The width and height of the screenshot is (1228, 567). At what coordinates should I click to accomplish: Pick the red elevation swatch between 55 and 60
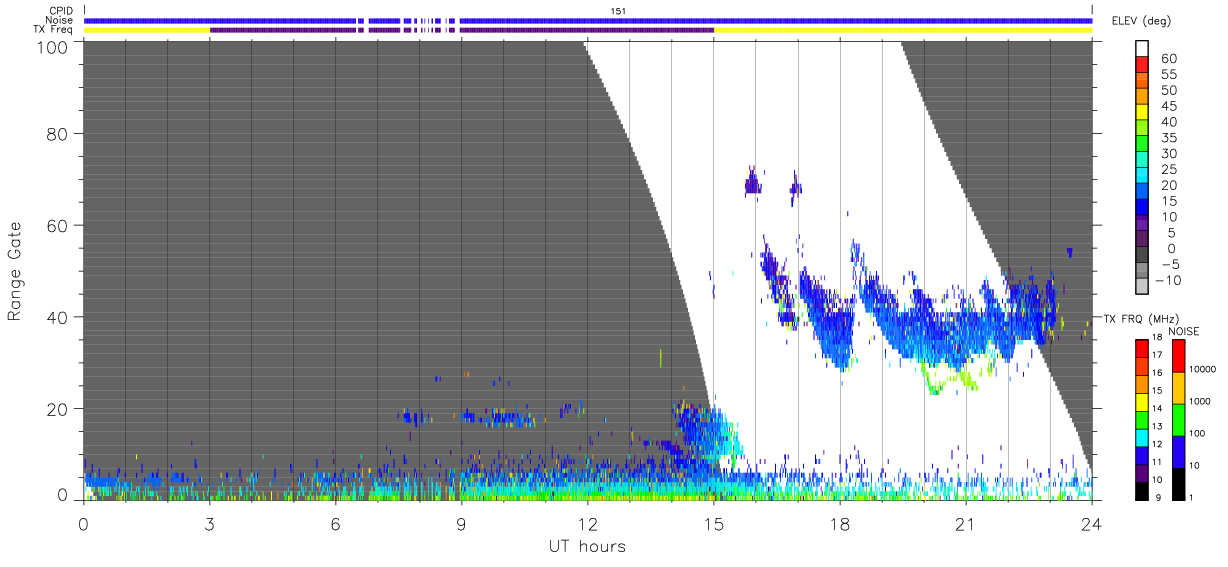pos(1142,66)
